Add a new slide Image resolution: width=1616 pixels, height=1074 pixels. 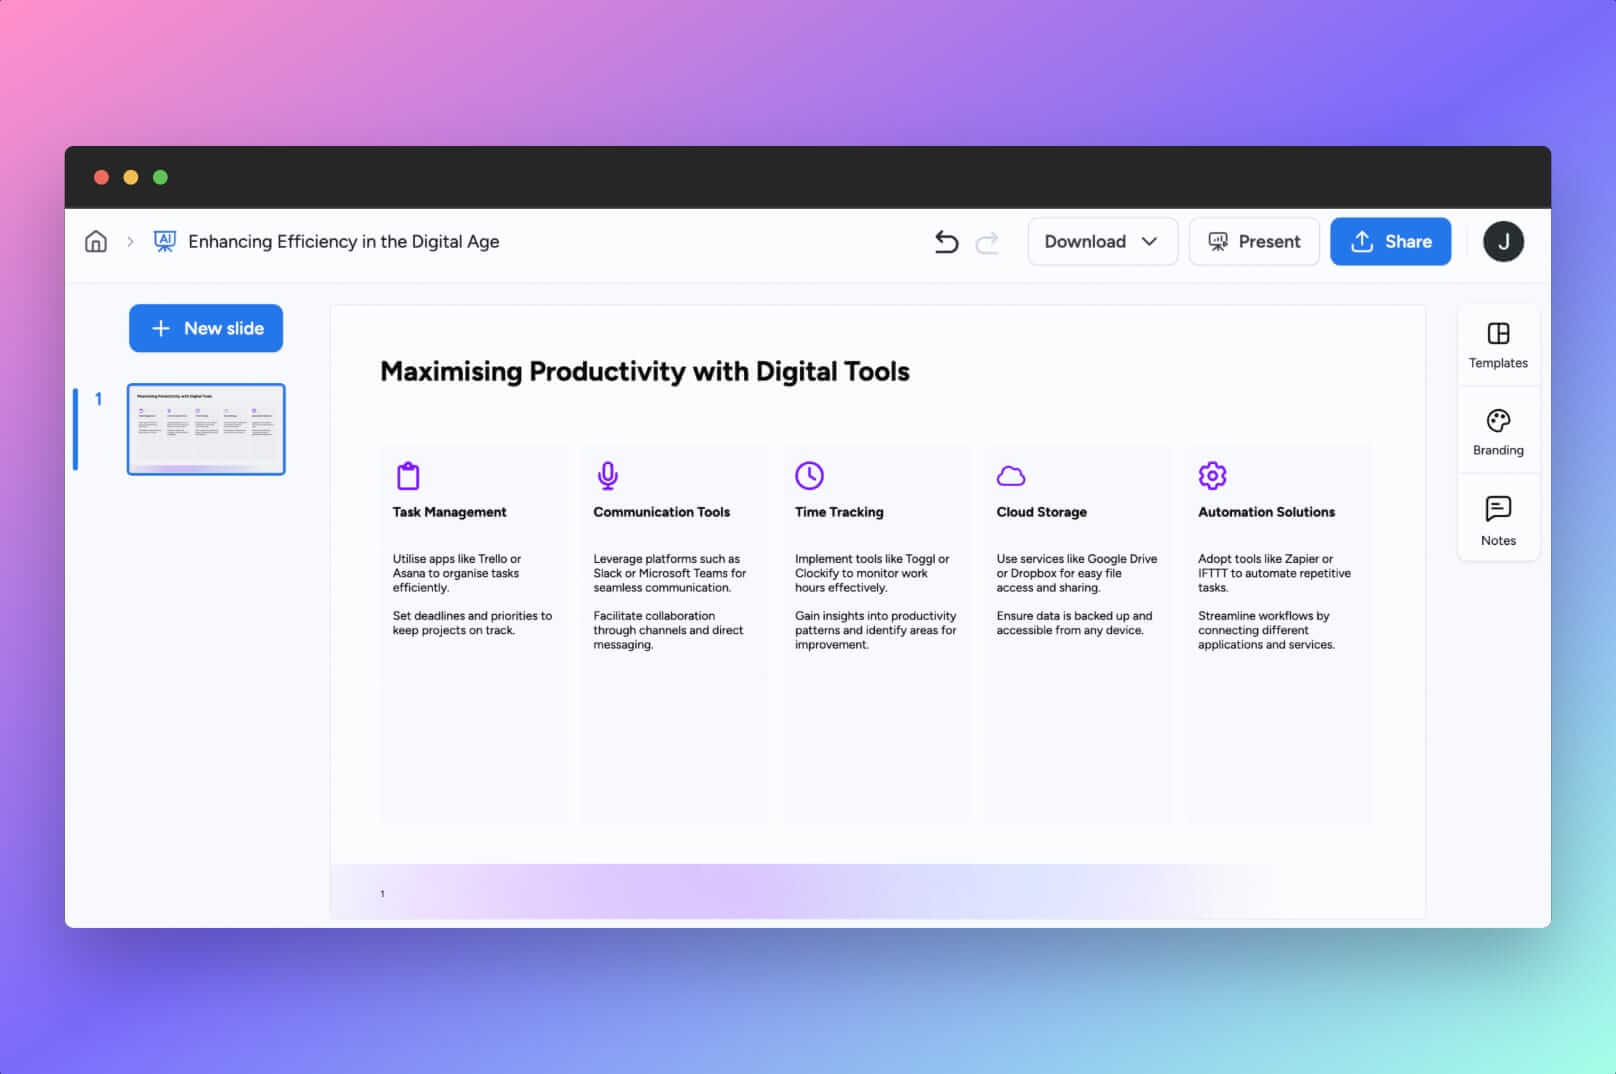coord(205,328)
